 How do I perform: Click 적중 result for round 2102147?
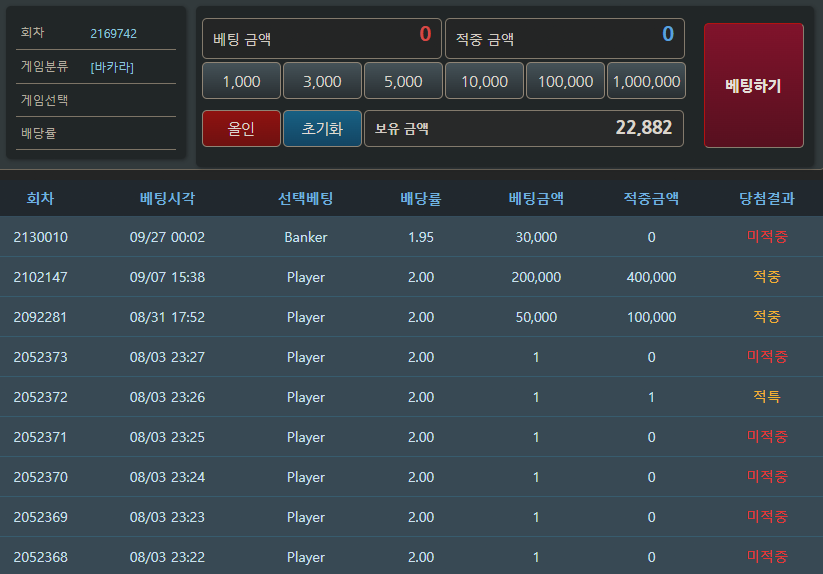coord(767,277)
